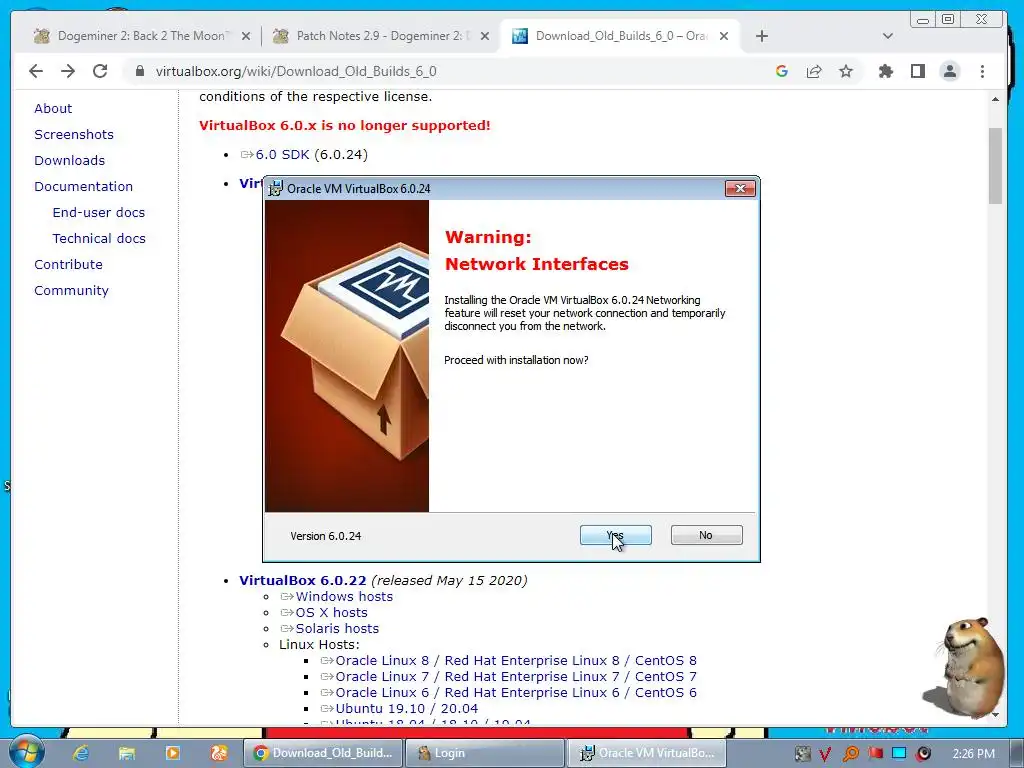Open the Screenshots sidebar link
Image resolution: width=1024 pixels, height=768 pixels.
[x=74, y=135]
